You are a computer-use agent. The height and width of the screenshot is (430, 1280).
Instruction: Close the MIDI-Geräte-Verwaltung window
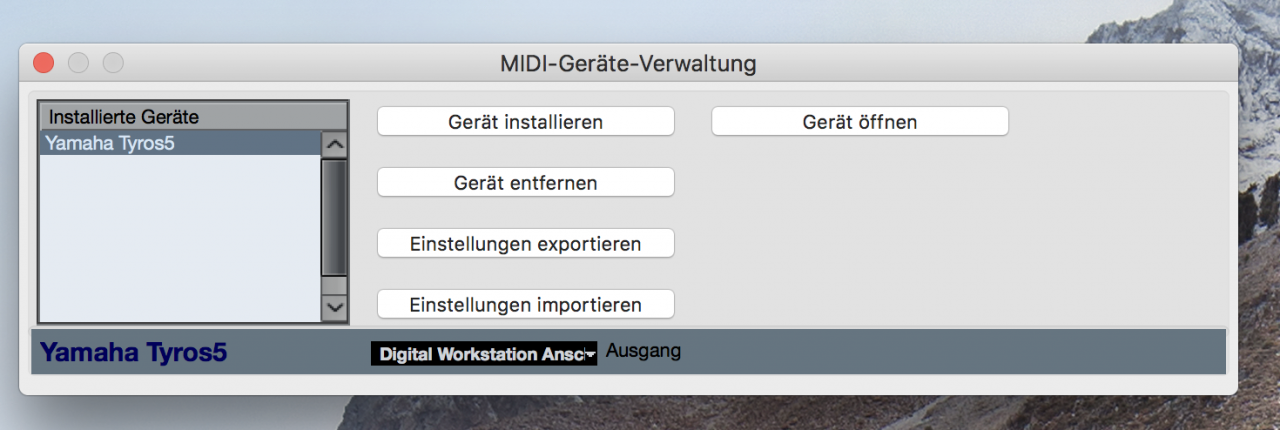44,63
